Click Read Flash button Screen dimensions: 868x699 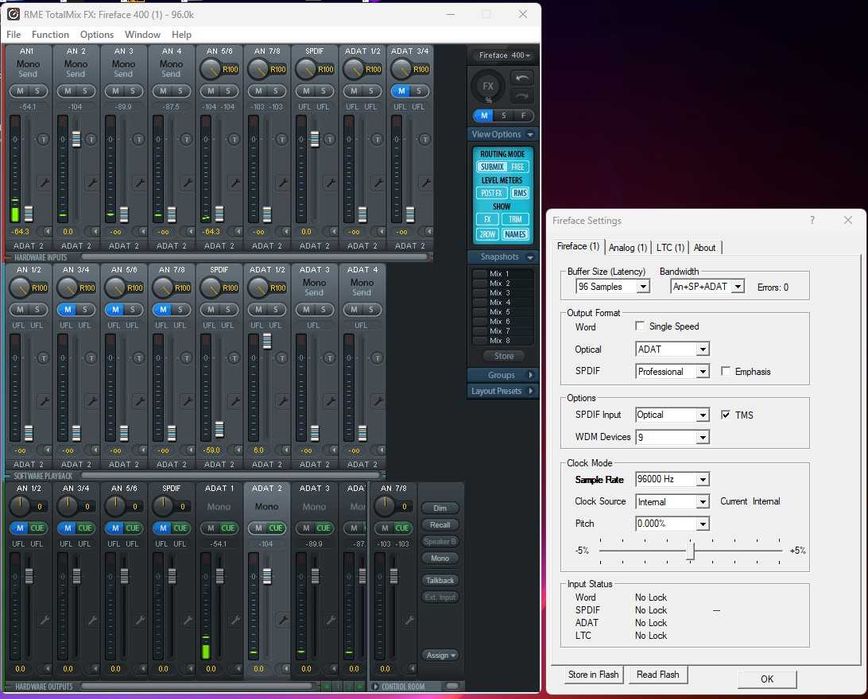click(658, 674)
